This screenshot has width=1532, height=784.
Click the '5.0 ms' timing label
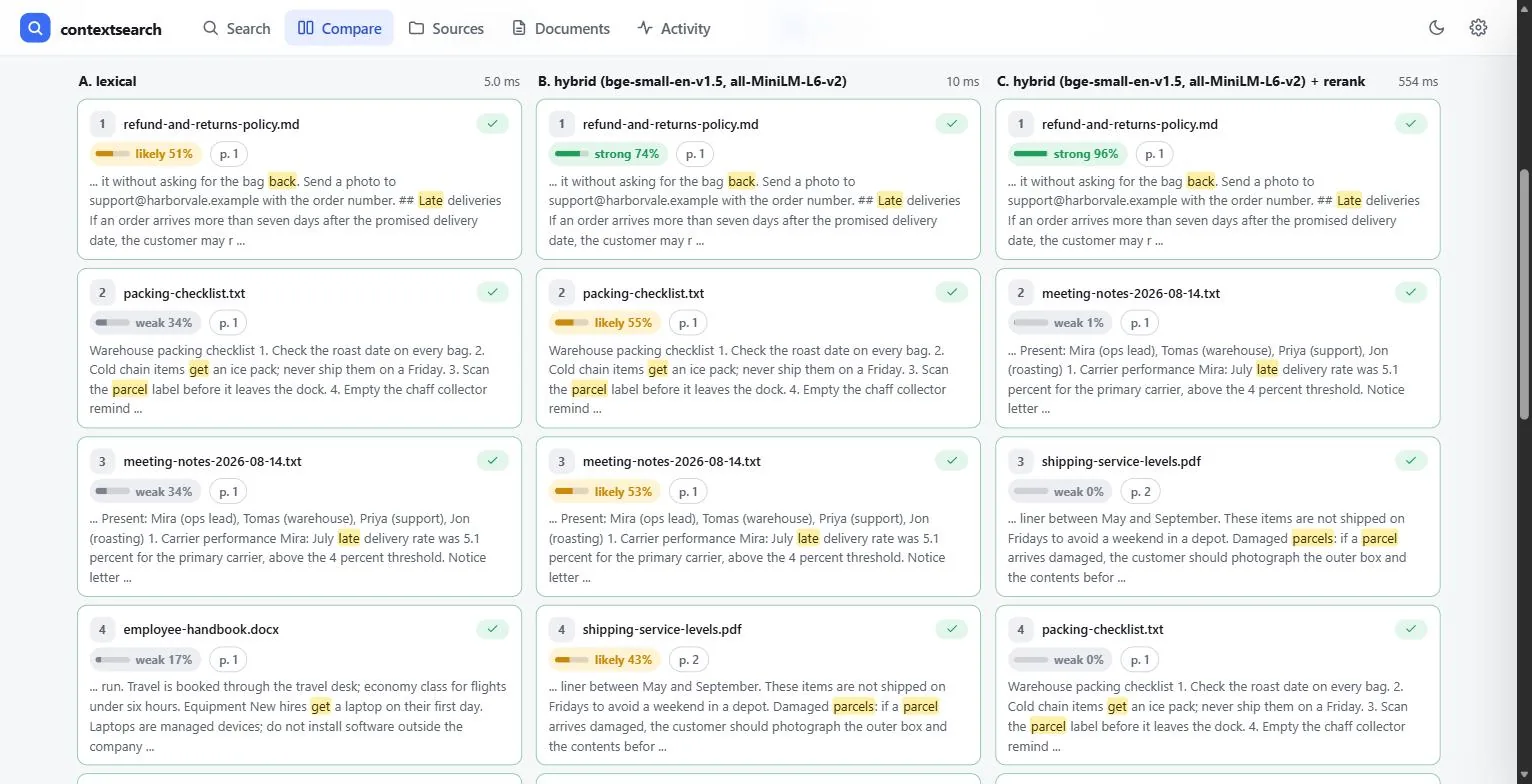click(x=502, y=81)
